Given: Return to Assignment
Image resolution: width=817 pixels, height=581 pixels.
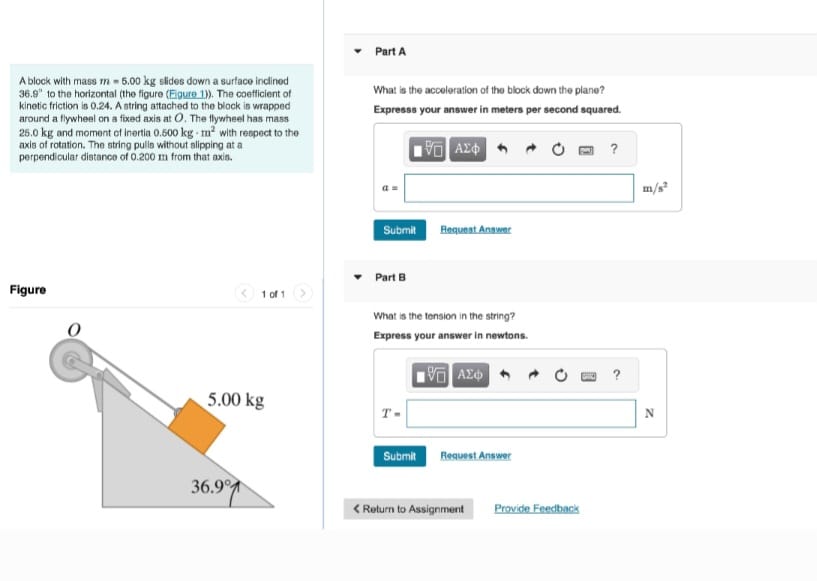Looking at the screenshot, I should click(409, 509).
